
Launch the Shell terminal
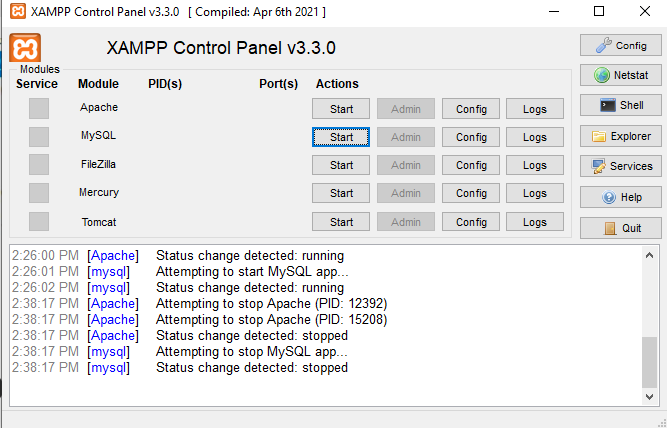point(620,105)
